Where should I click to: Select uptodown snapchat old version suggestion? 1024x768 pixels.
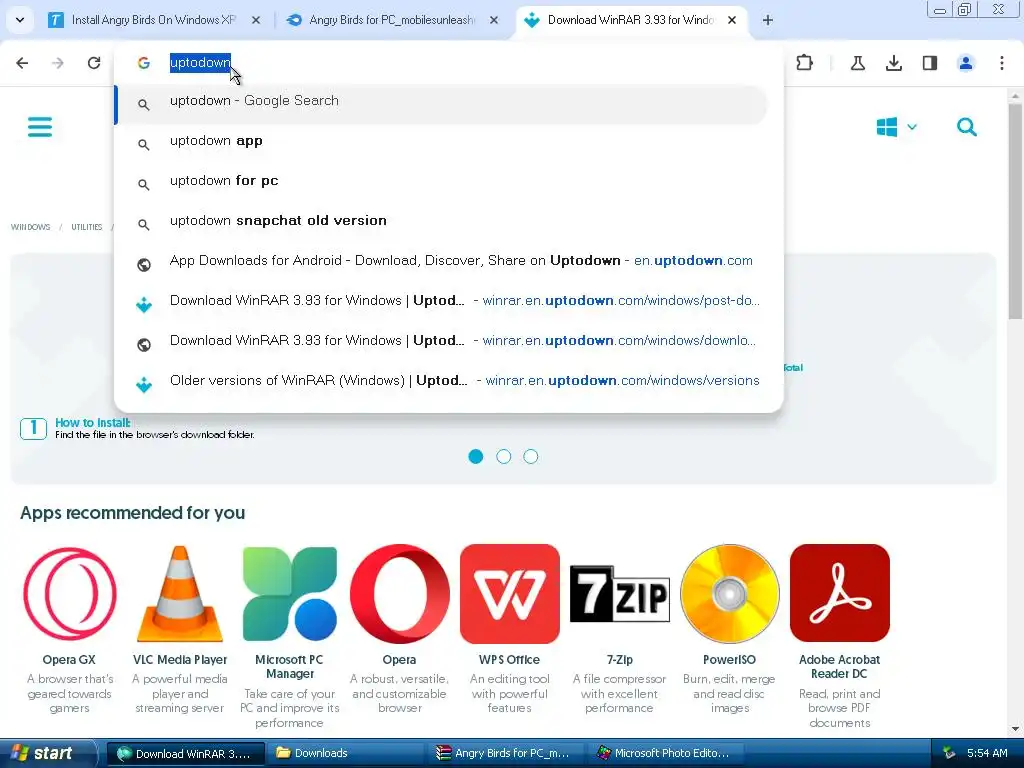tap(441, 221)
